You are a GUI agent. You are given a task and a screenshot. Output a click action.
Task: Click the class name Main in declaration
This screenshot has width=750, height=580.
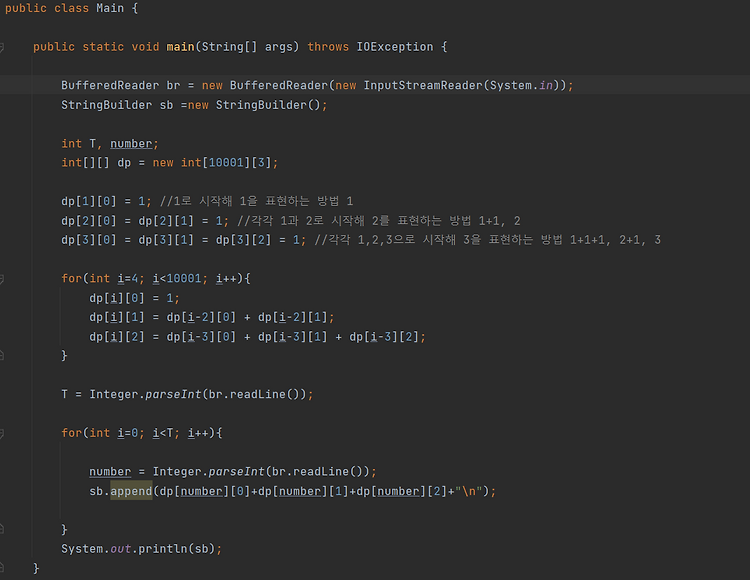click(110, 8)
